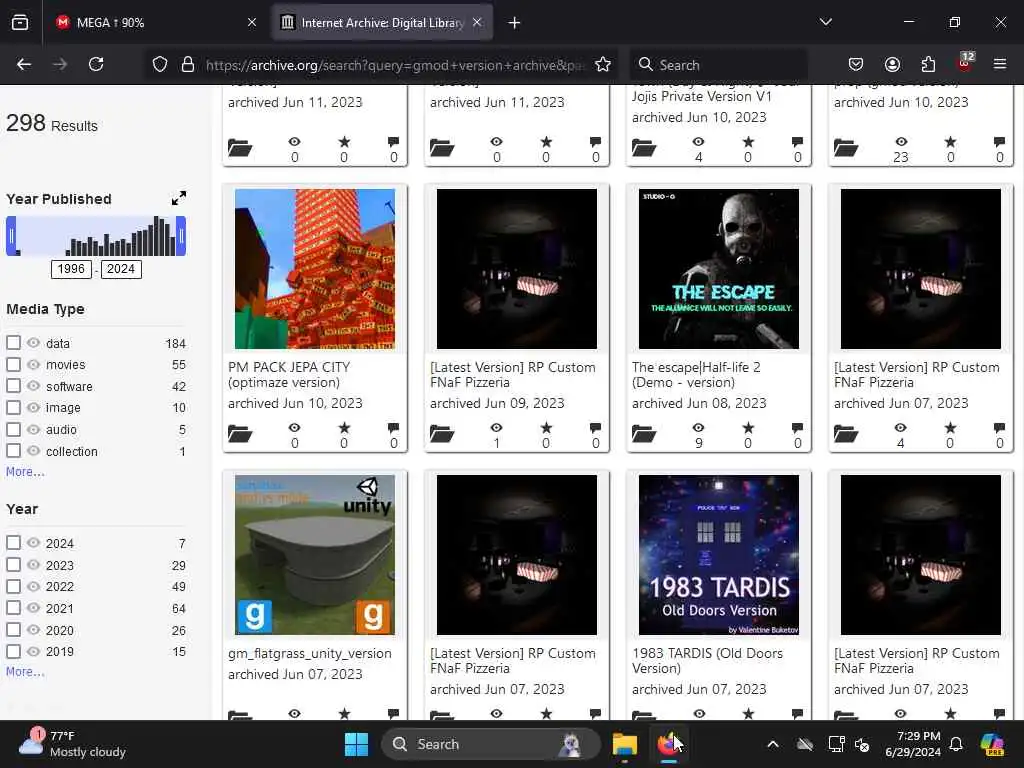This screenshot has height=768, width=1024.
Task: Check the 2021 year box
Action: pos(13,607)
